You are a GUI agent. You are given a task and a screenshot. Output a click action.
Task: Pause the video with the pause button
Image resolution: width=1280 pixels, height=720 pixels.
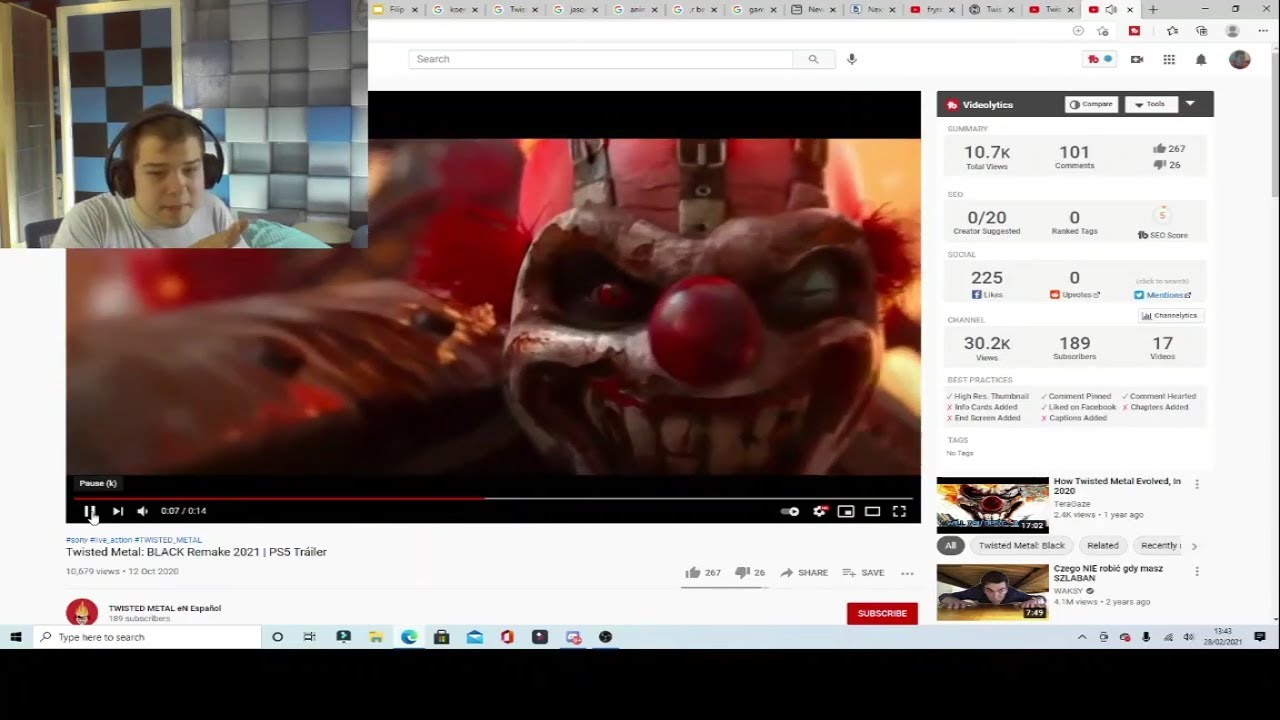click(90, 511)
